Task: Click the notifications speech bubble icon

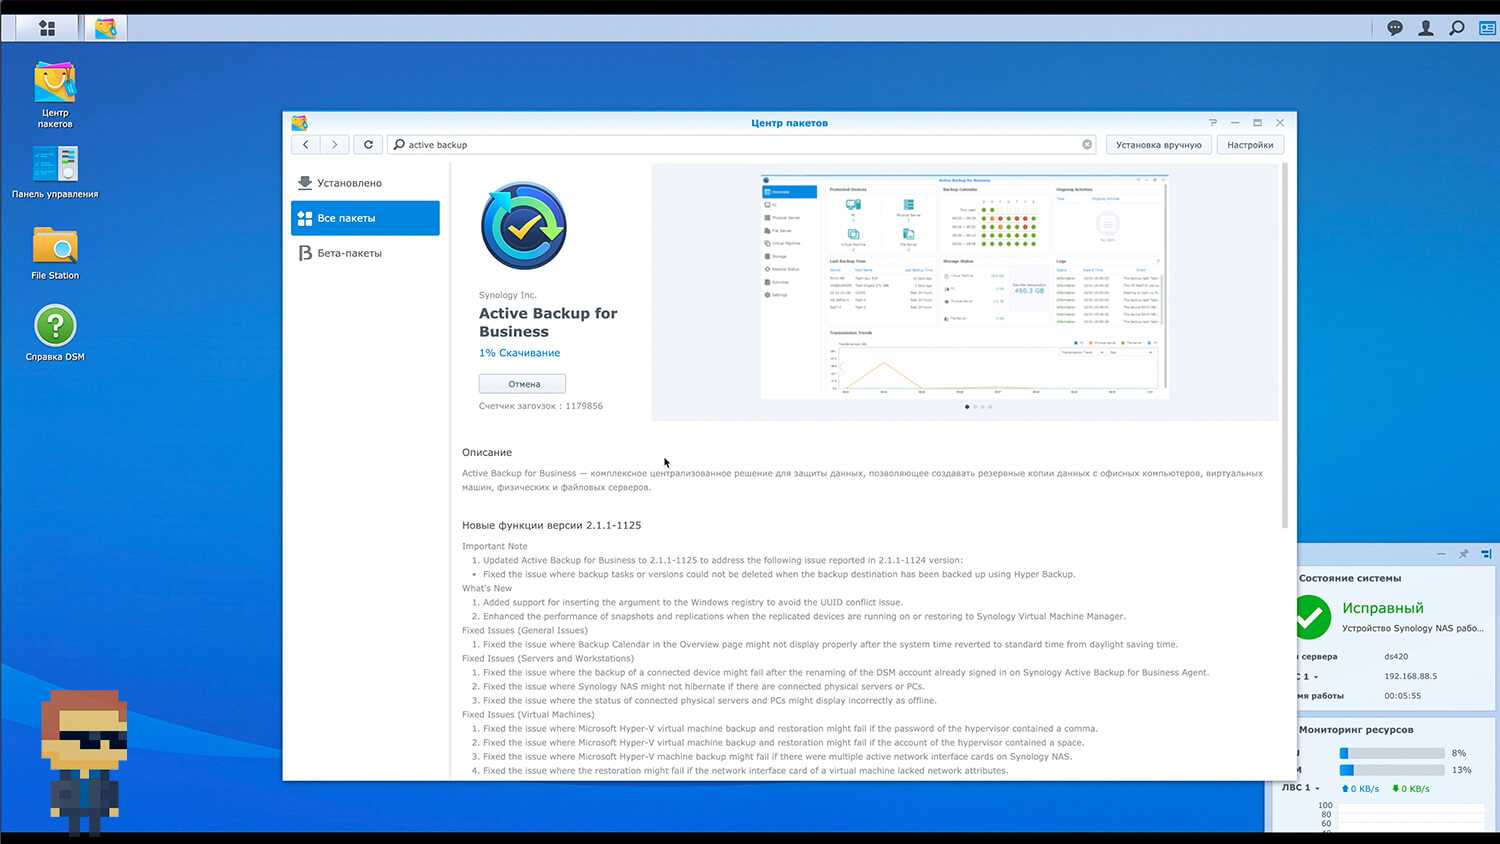Action: pyautogui.click(x=1395, y=28)
